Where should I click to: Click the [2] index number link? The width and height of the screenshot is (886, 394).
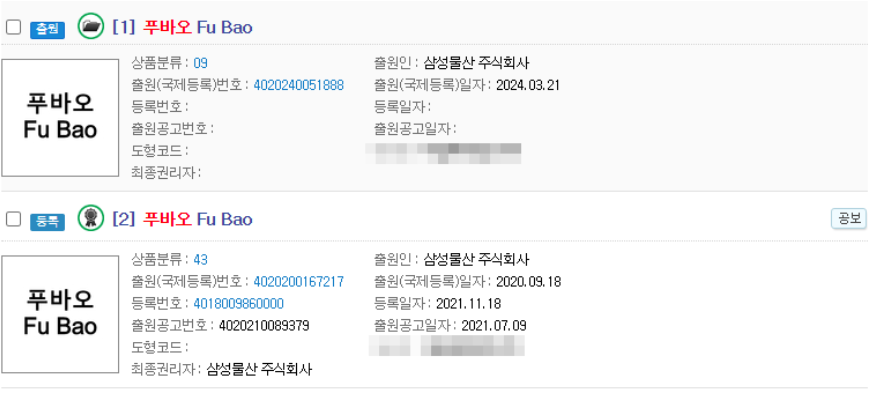[x=124, y=219]
